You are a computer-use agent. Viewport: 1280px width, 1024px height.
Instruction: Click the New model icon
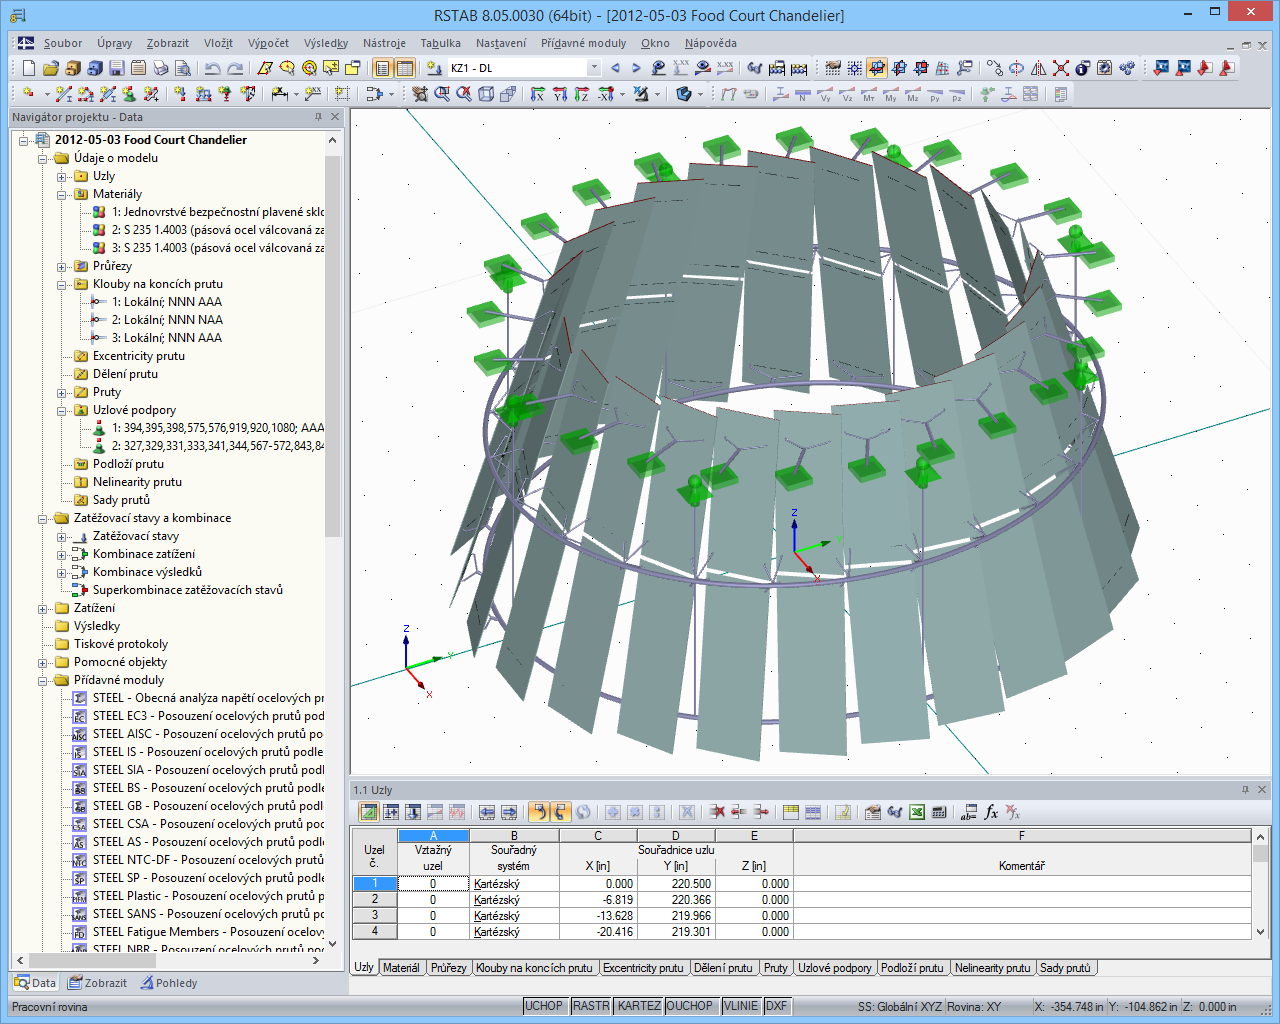pyautogui.click(x=28, y=68)
